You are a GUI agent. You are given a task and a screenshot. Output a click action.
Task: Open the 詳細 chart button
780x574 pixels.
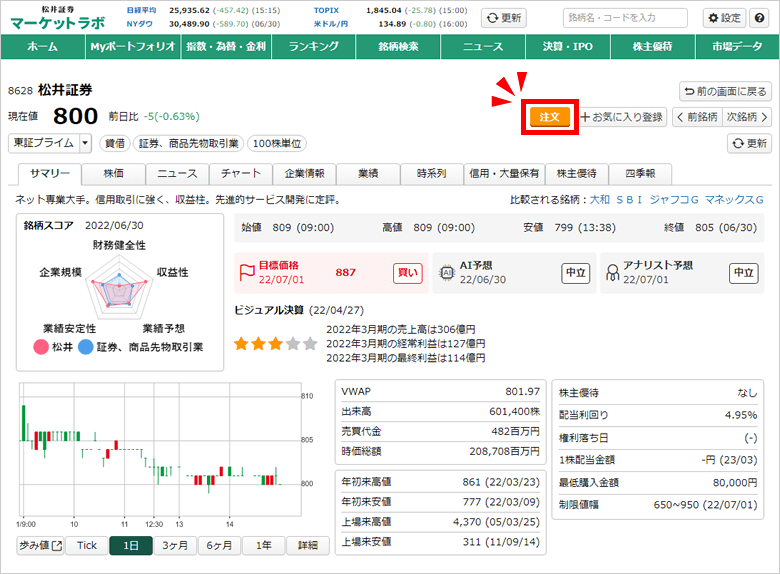pyautogui.click(x=308, y=546)
